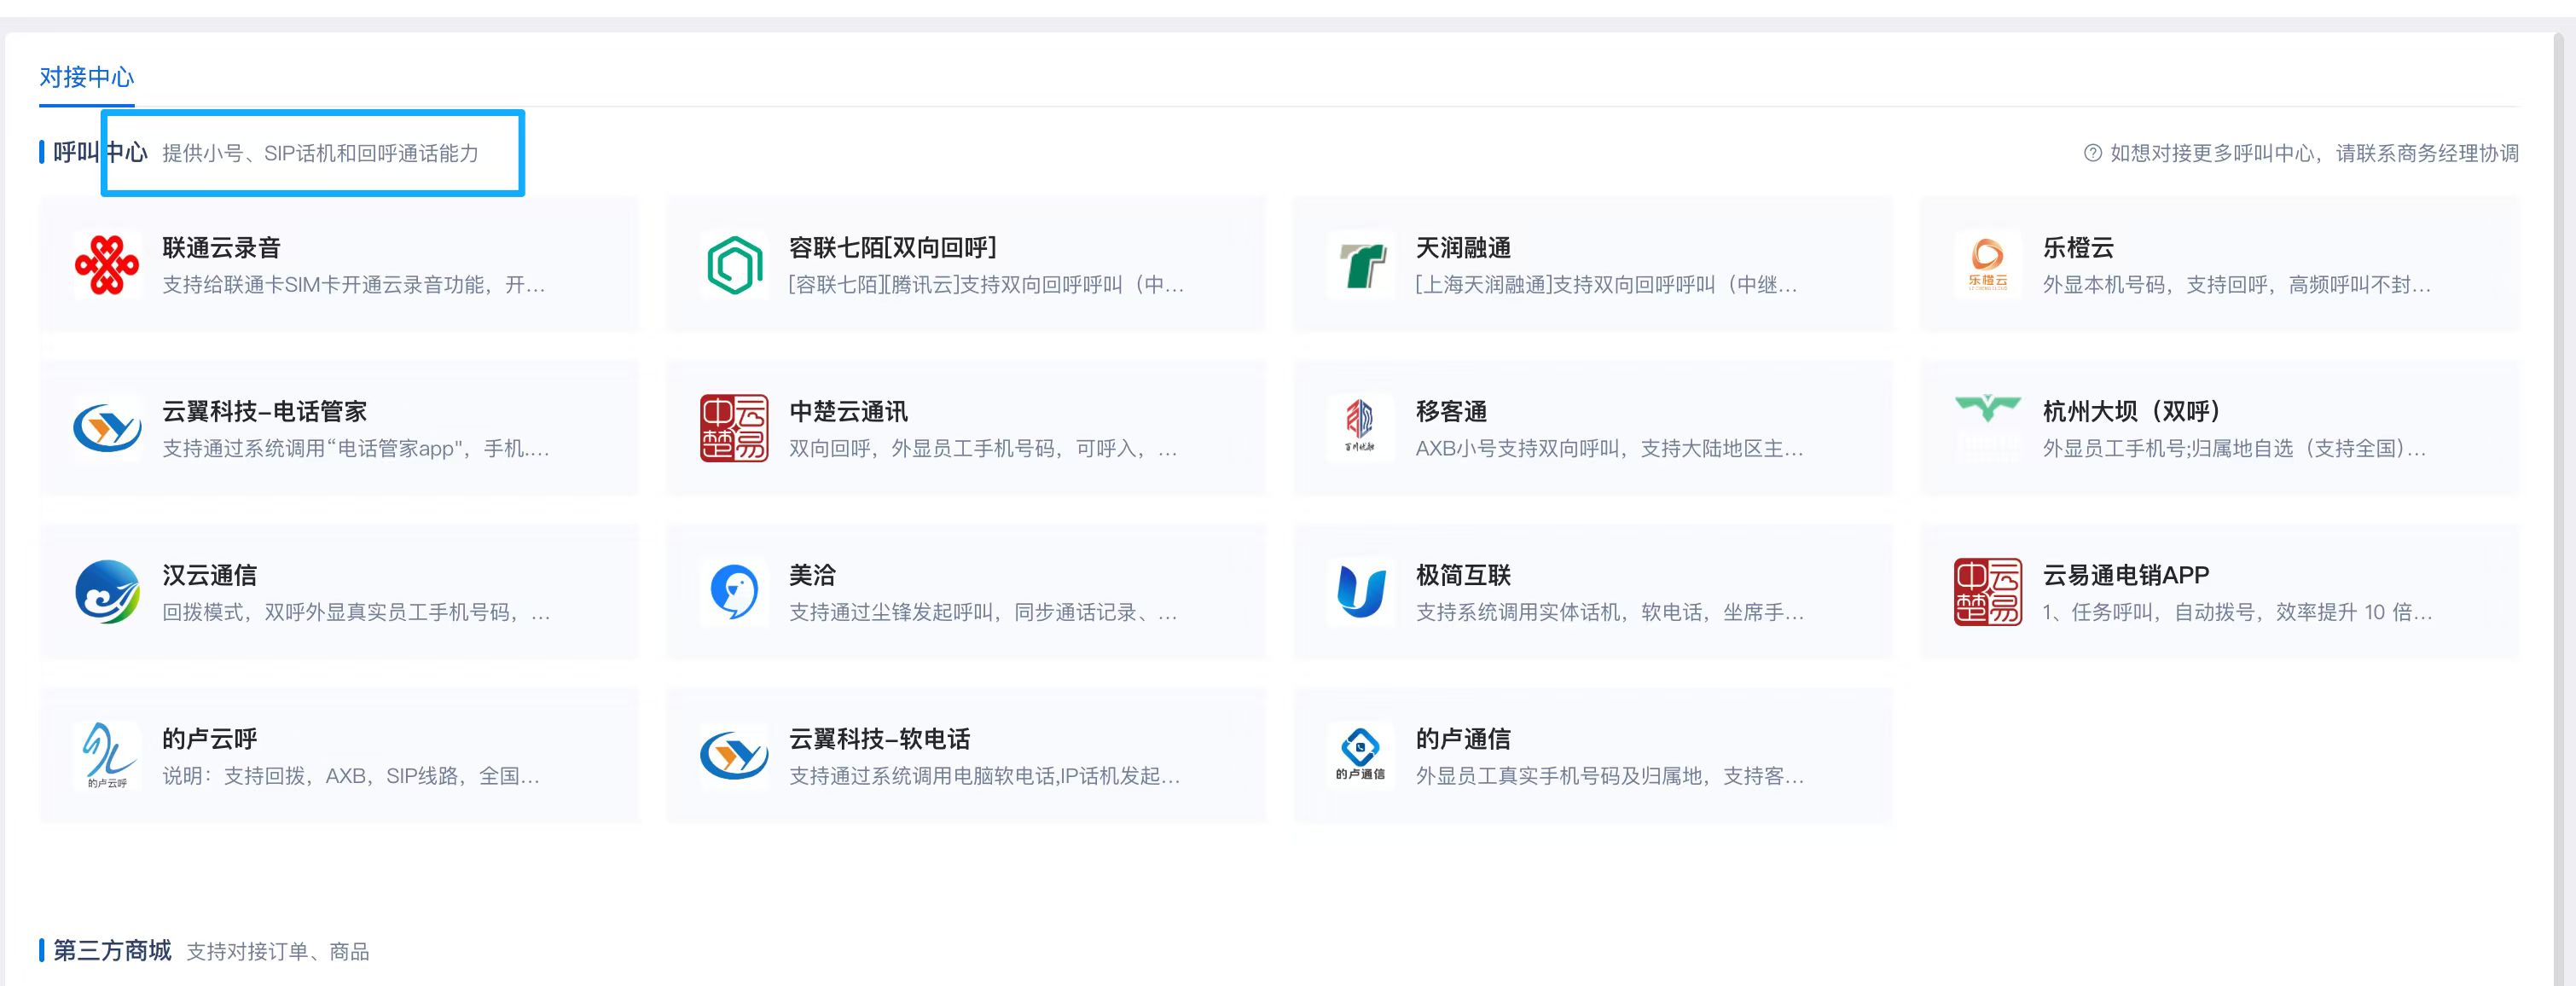This screenshot has width=2576, height=986.
Task: Click the 中楚云通讯 red seal logo
Action: (x=735, y=428)
